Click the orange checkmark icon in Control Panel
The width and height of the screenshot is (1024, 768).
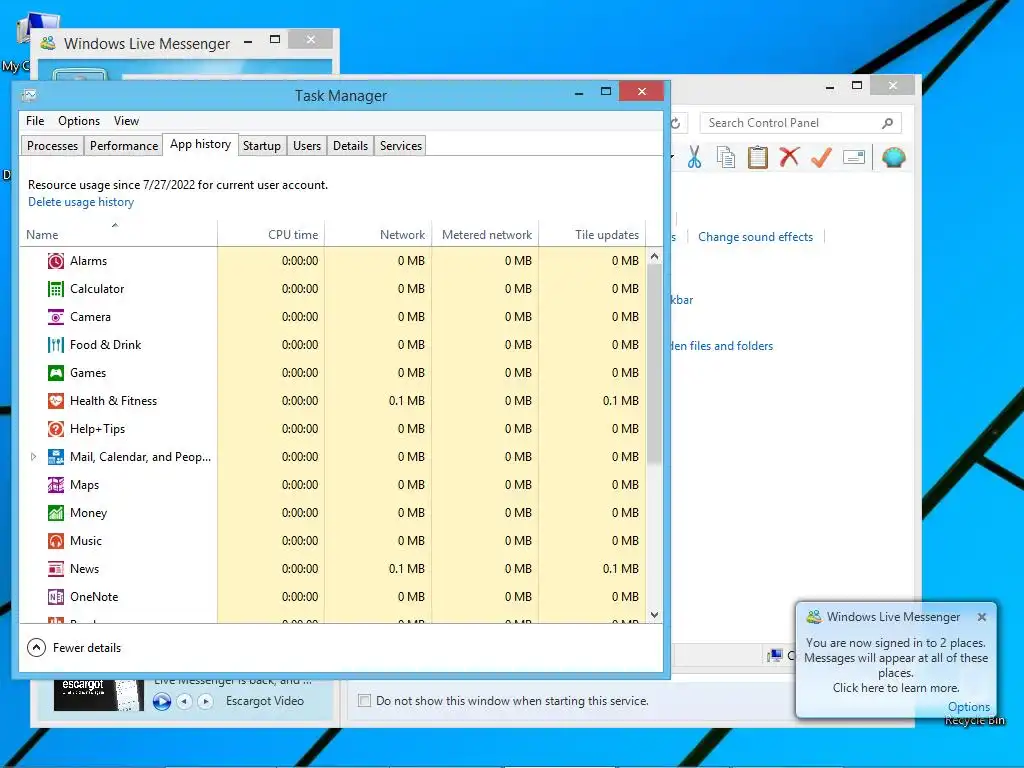[822, 157]
